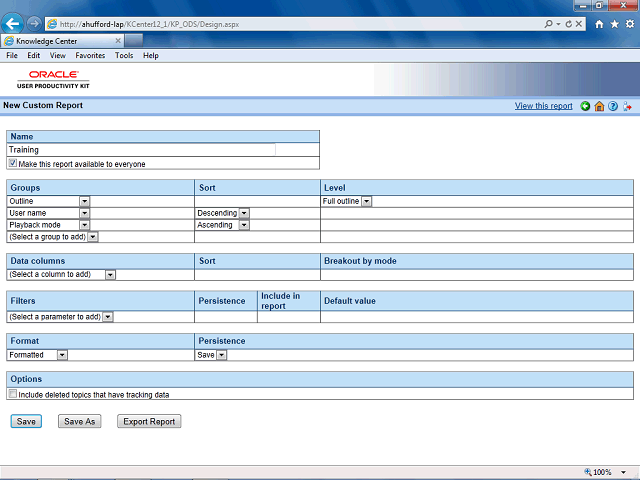
Task: Click the Oracle User Productivity Kit logo
Action: tap(53, 79)
